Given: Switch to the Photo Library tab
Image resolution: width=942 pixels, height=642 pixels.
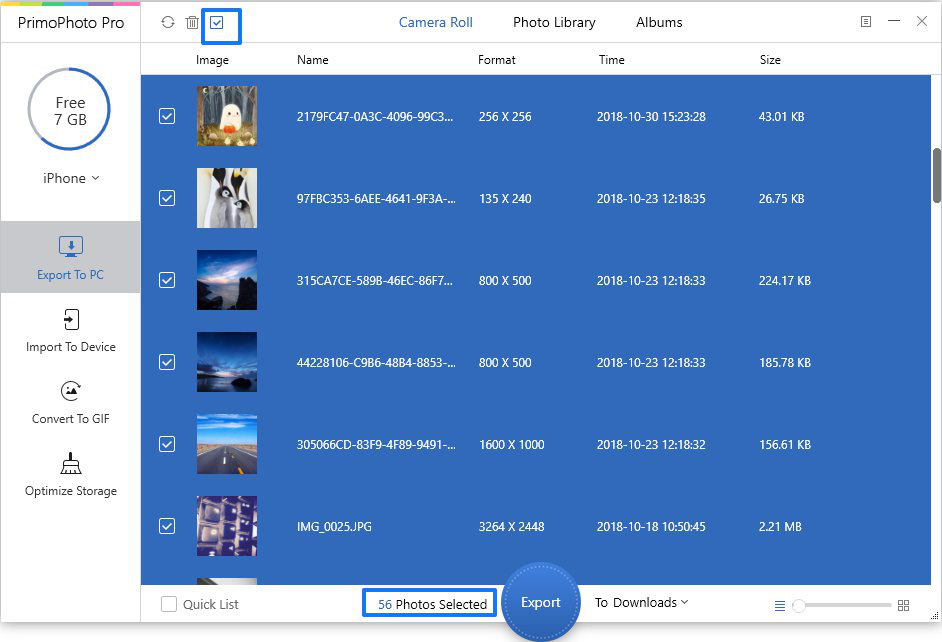Looking at the screenshot, I should (554, 22).
